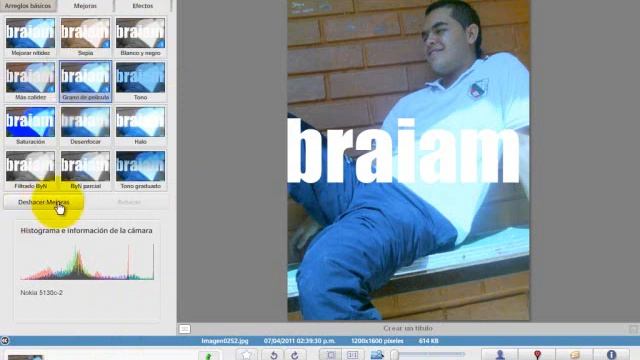Apply the Blanco y negro effect

(x=140, y=37)
